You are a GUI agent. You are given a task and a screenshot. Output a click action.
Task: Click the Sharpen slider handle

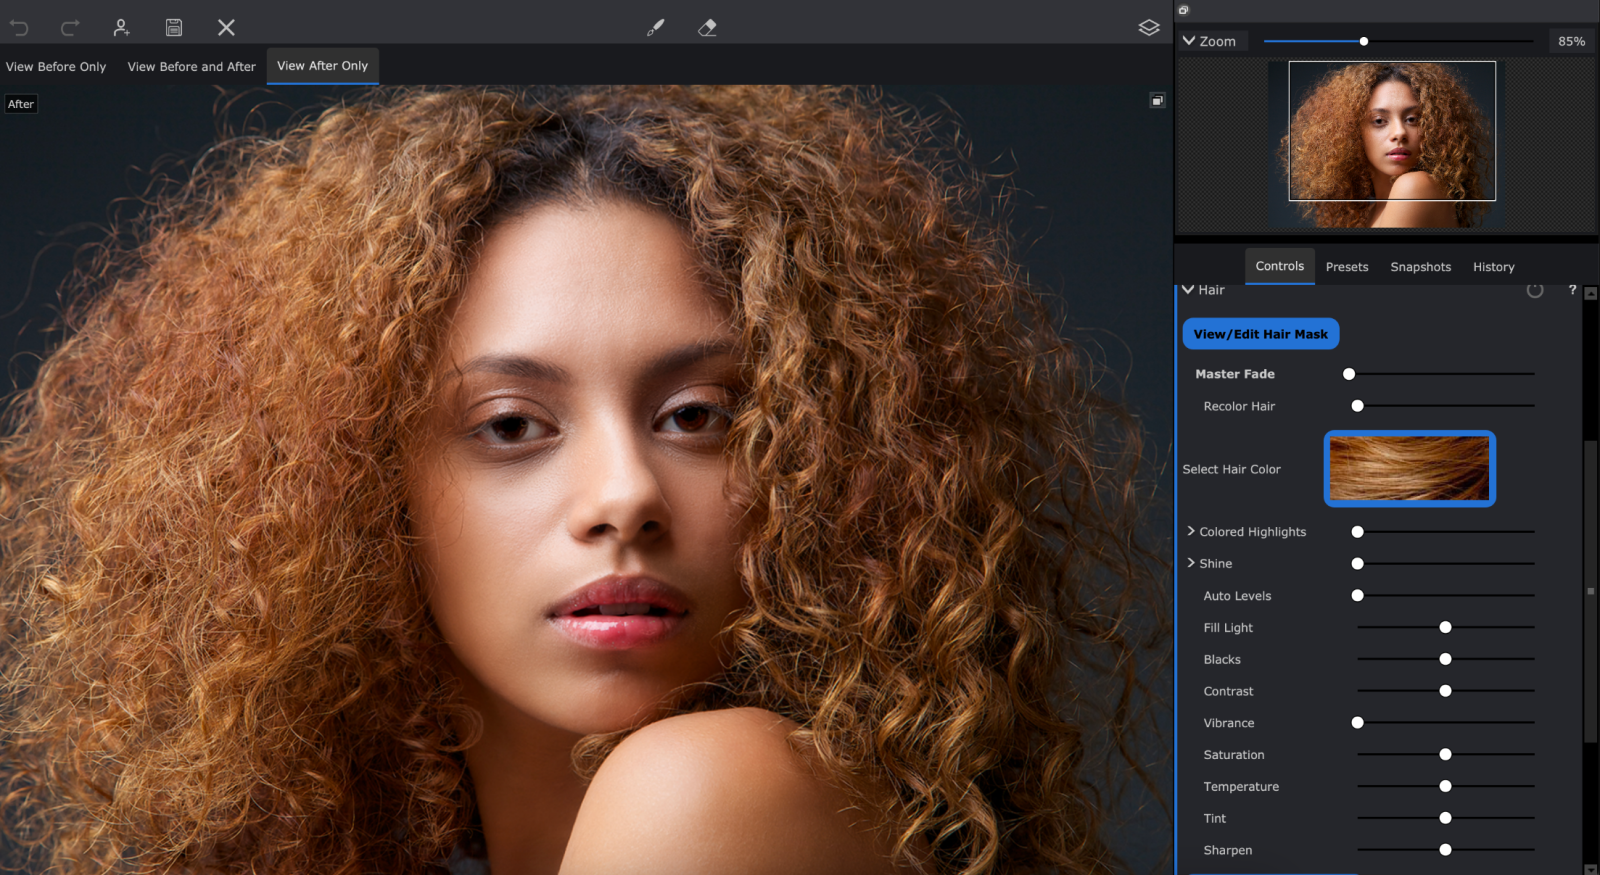point(1445,850)
